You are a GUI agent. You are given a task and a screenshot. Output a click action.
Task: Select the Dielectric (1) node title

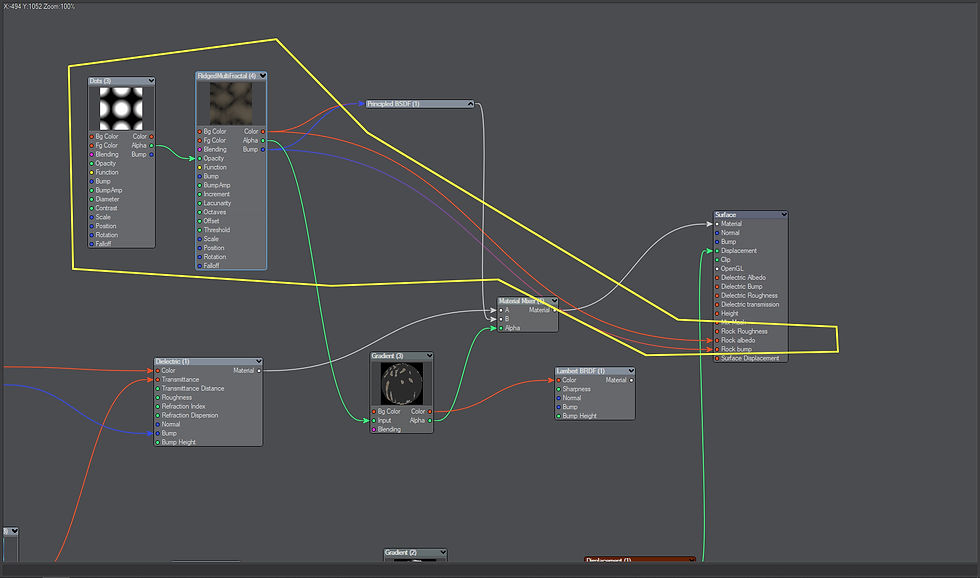[x=172, y=361]
